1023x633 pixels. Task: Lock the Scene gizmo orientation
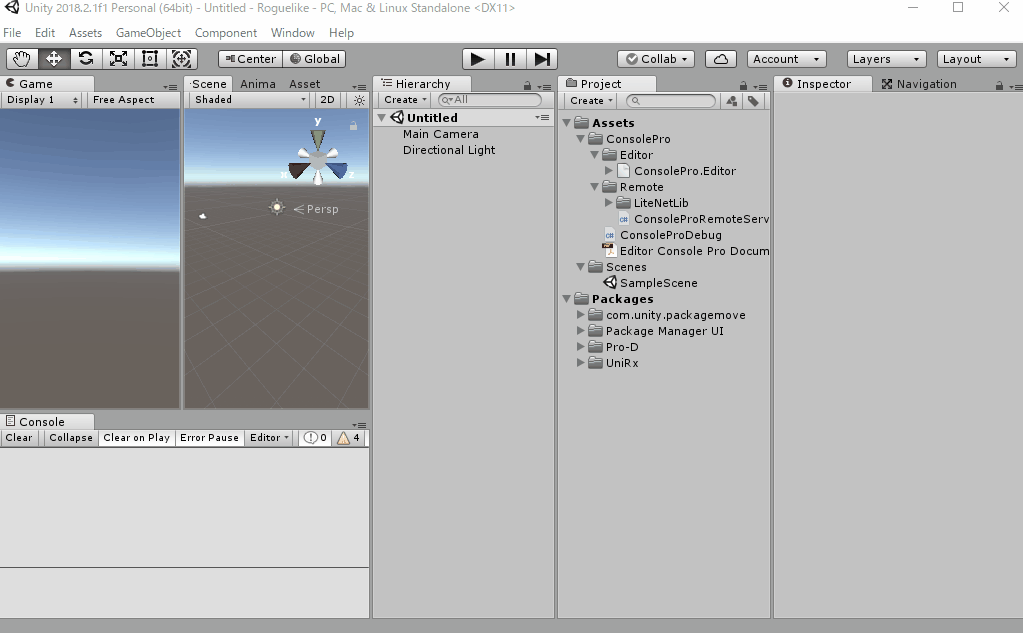(x=353, y=126)
